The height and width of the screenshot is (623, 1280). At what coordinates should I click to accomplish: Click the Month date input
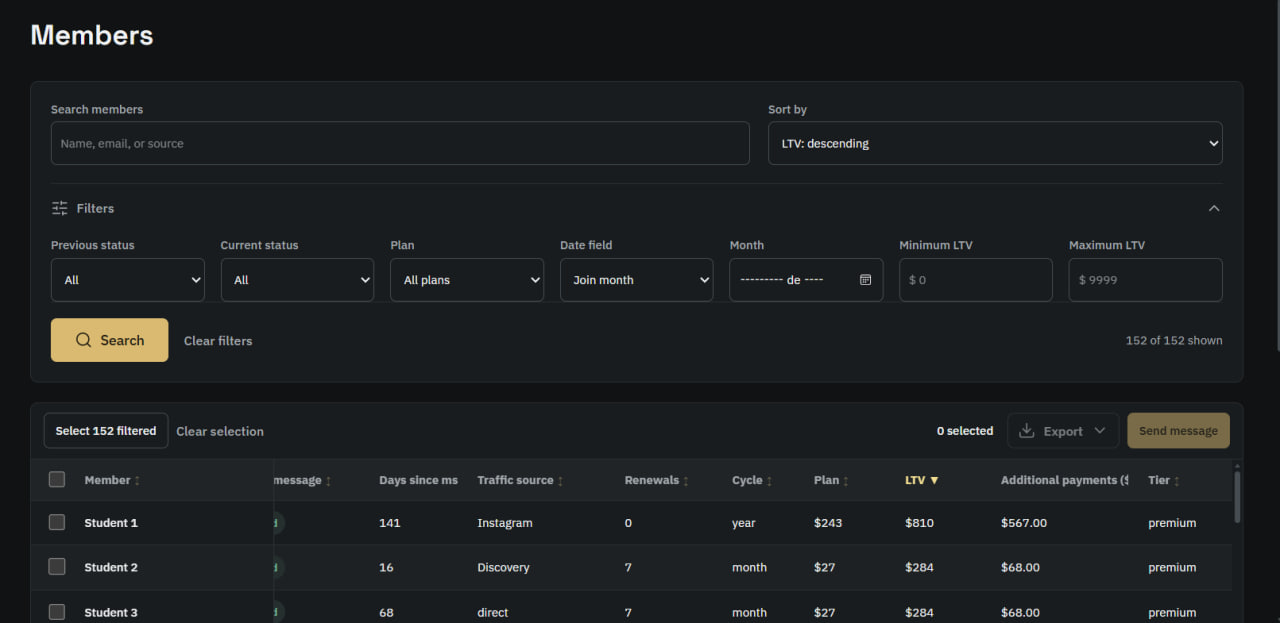[806, 280]
